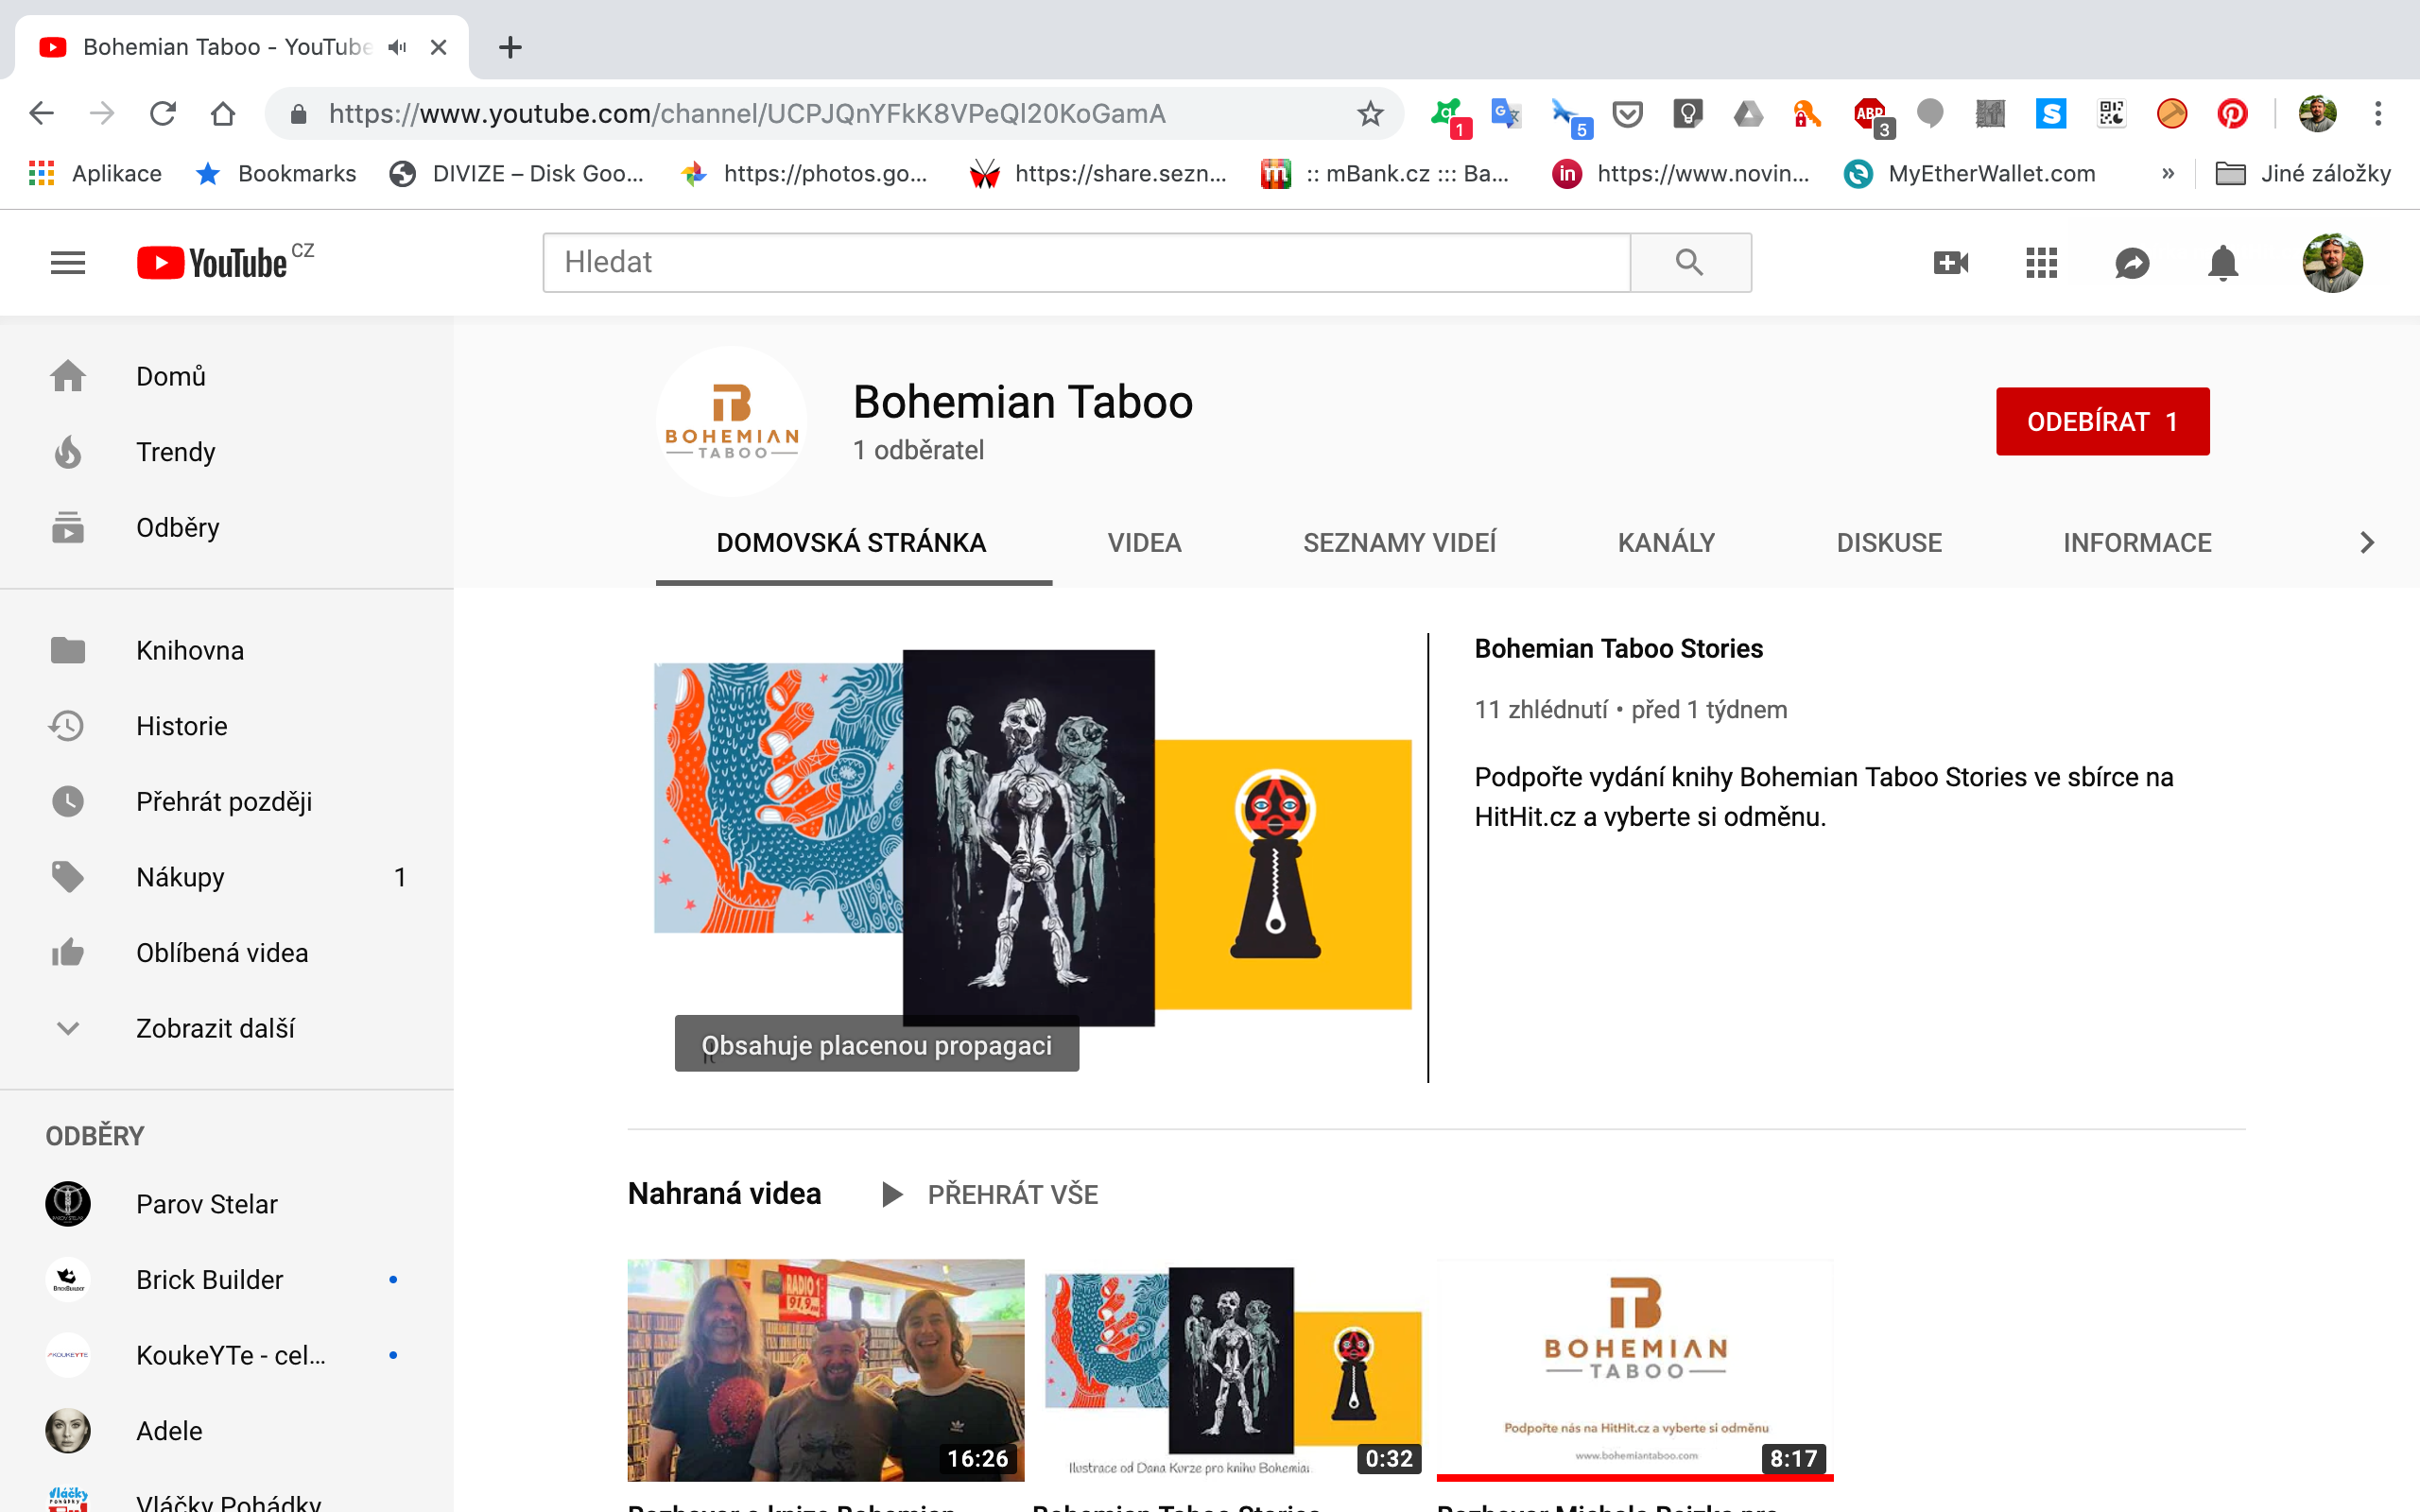Click the notifications bell icon
Image resolution: width=2420 pixels, height=1512 pixels.
[2222, 263]
